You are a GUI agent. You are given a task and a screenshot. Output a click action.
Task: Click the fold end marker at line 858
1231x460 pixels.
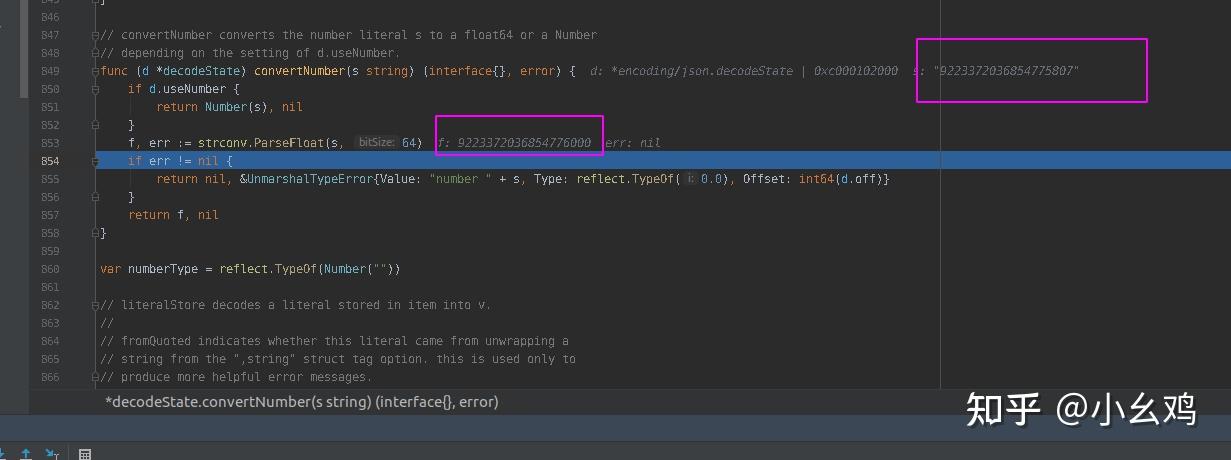click(95, 233)
